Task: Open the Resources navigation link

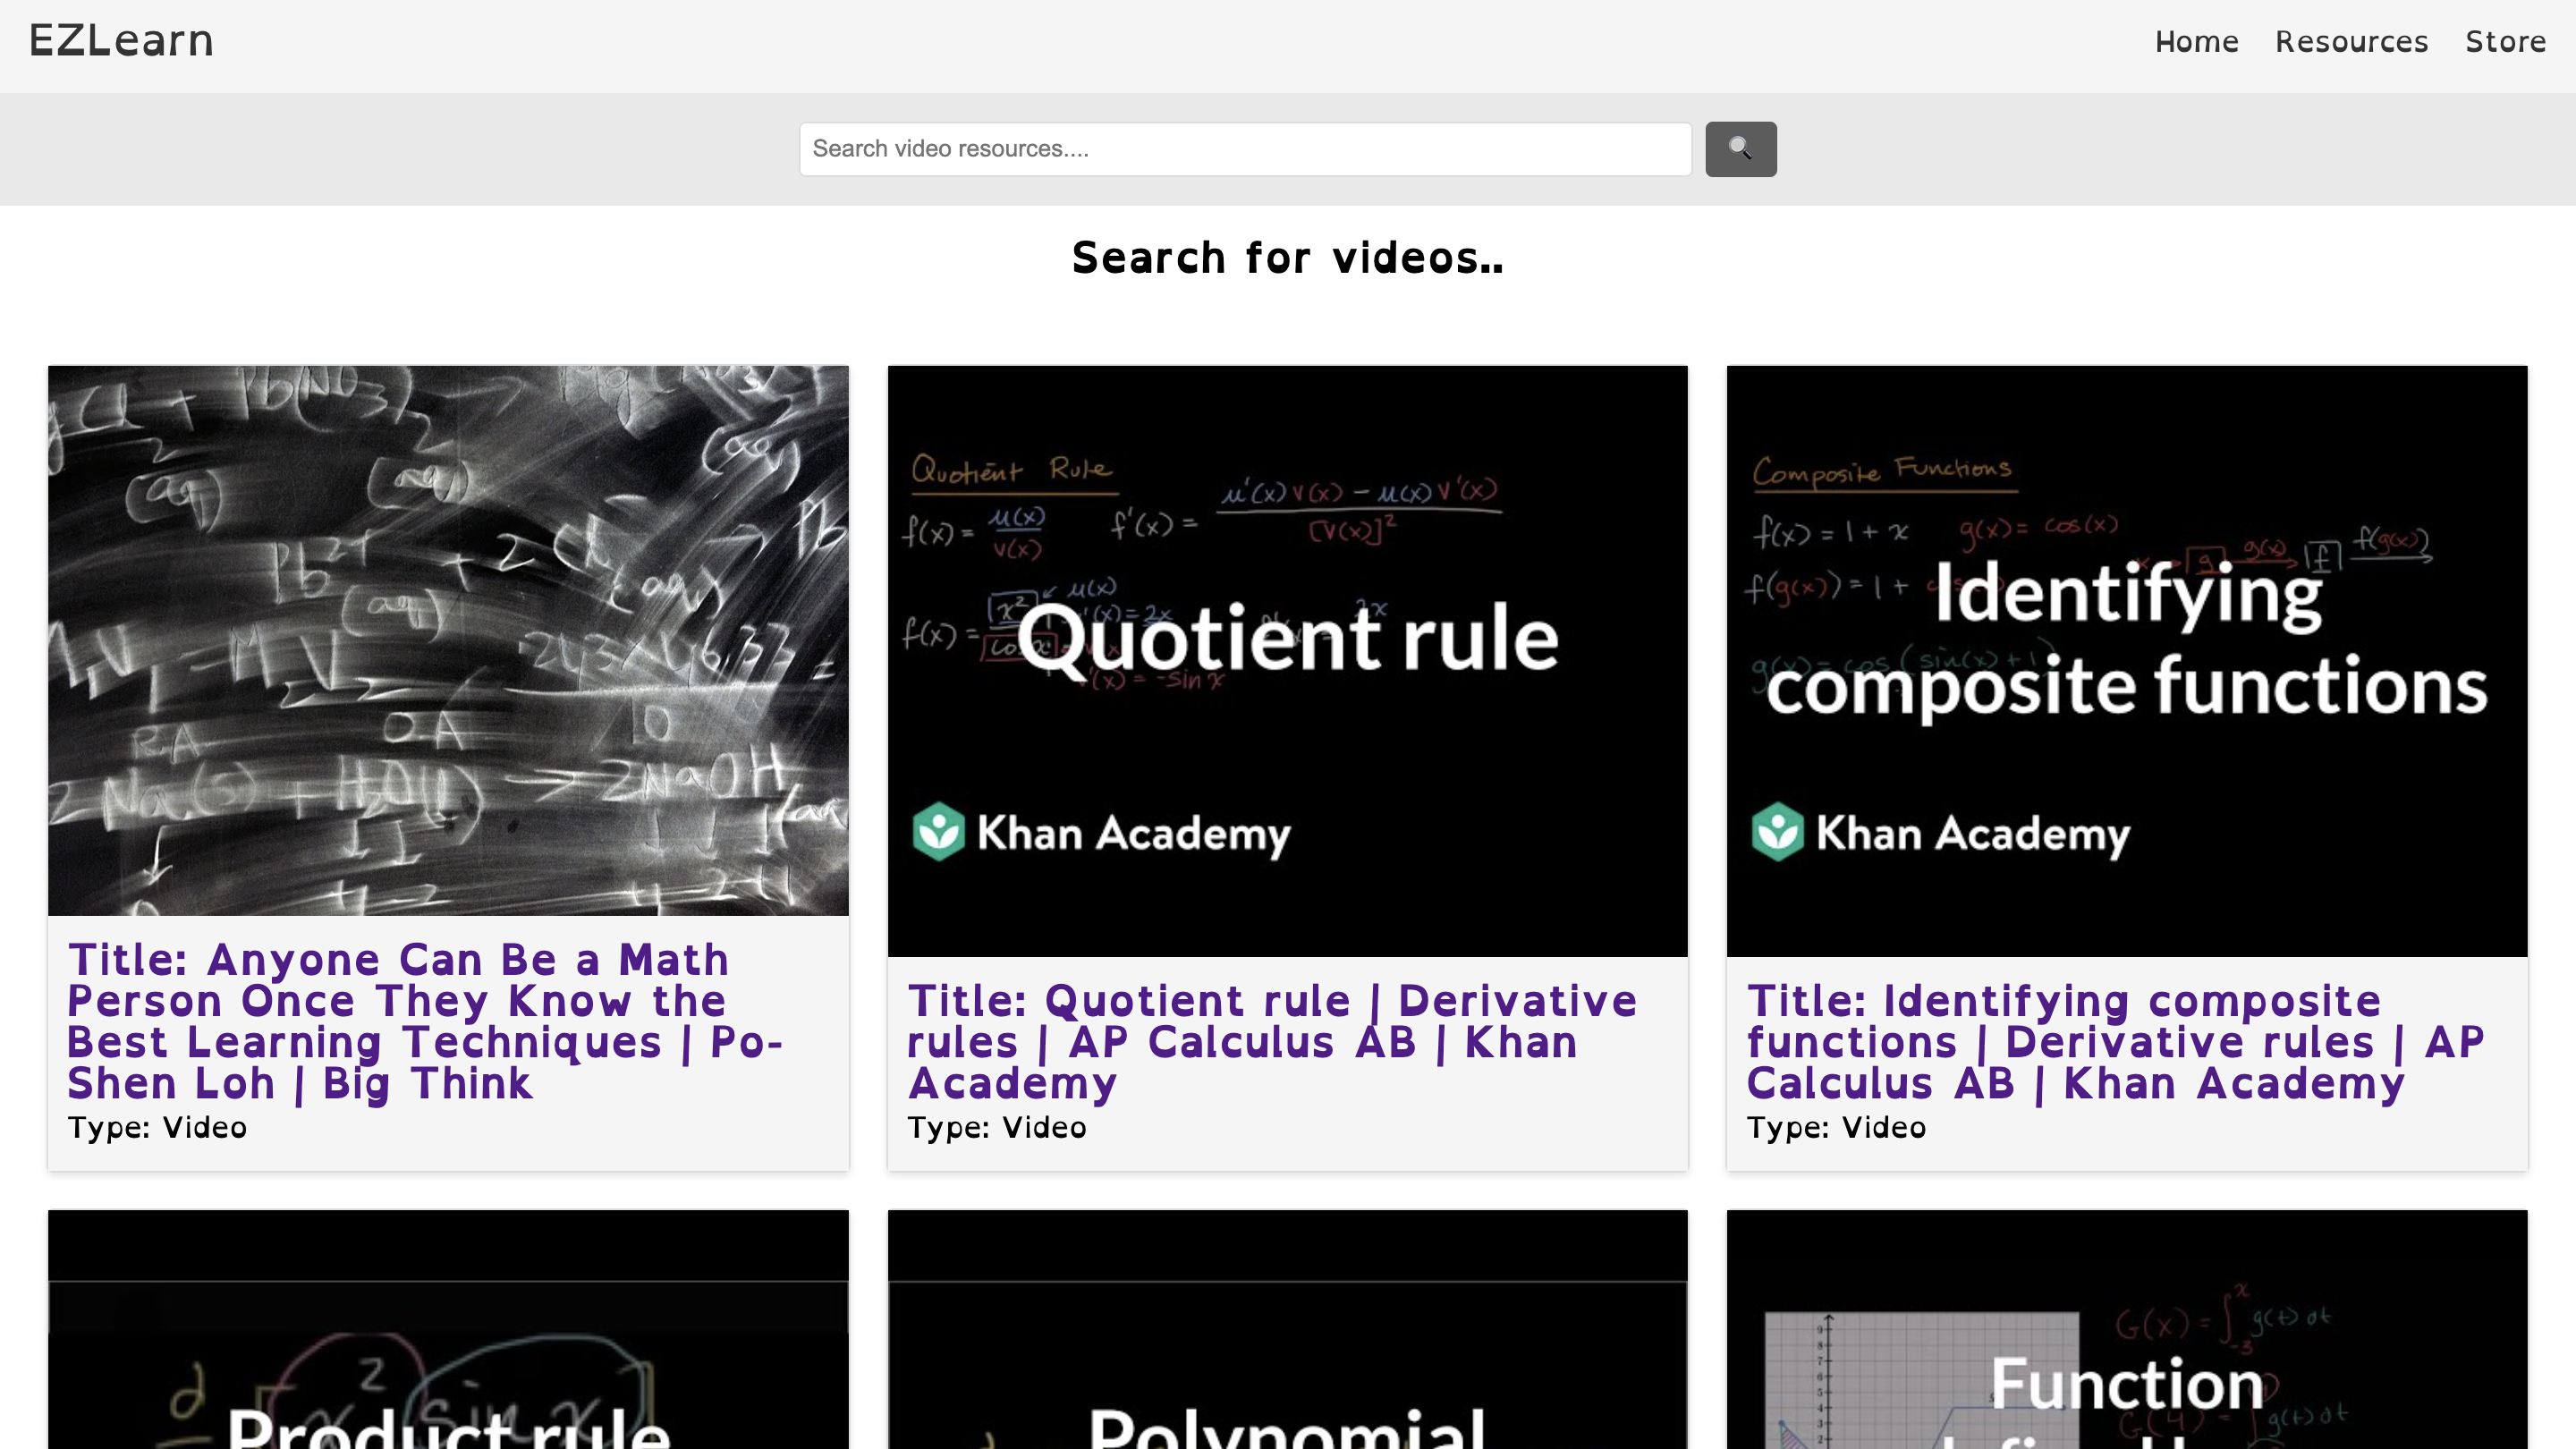Action: [x=2351, y=42]
